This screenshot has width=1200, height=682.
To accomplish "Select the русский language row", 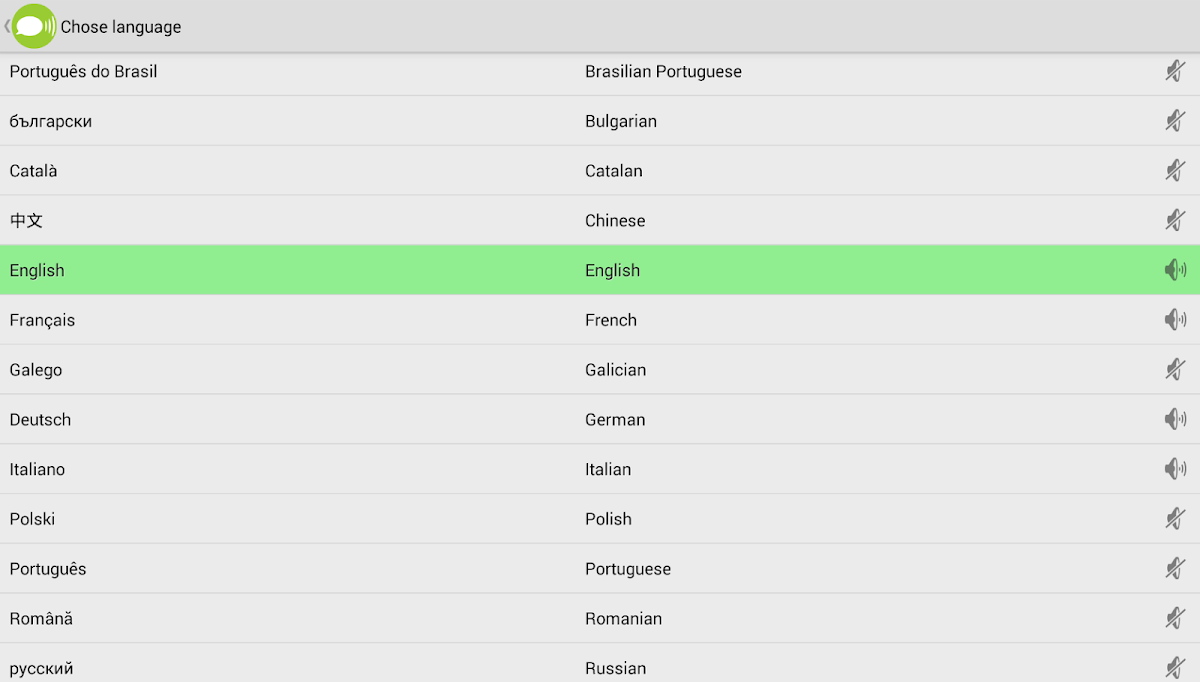I will click(41, 668).
